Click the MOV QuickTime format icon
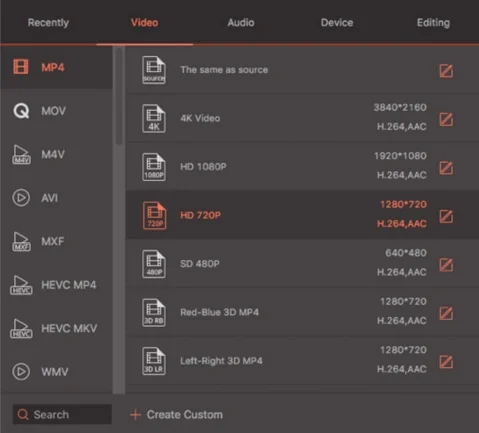This screenshot has height=433, width=479. point(21,111)
